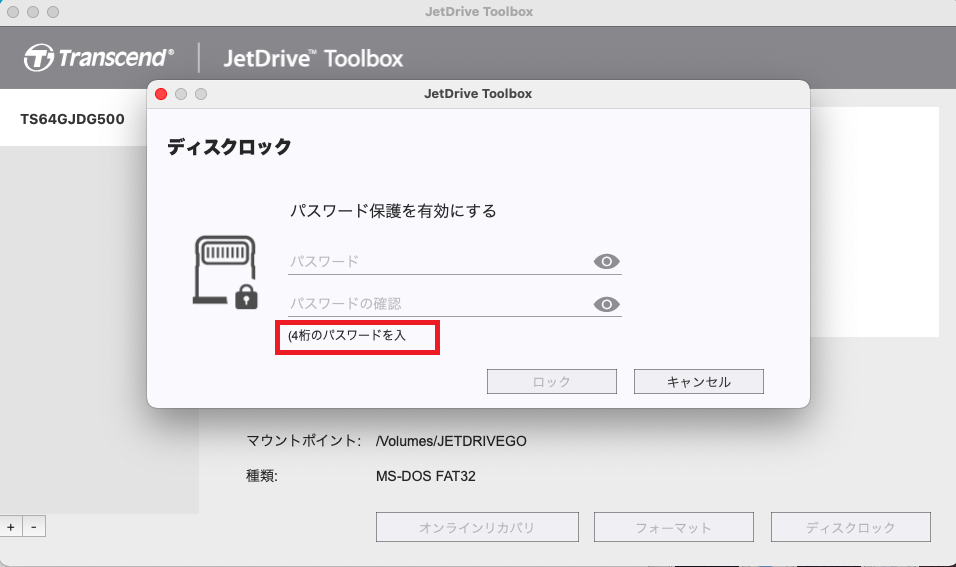Image resolution: width=956 pixels, height=567 pixels.
Task: Click the ディスクロック dialog heading
Action: pos(229,147)
